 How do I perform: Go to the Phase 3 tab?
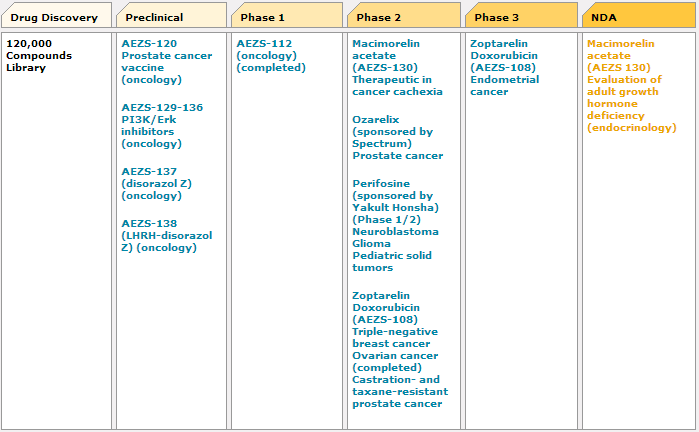click(497, 17)
